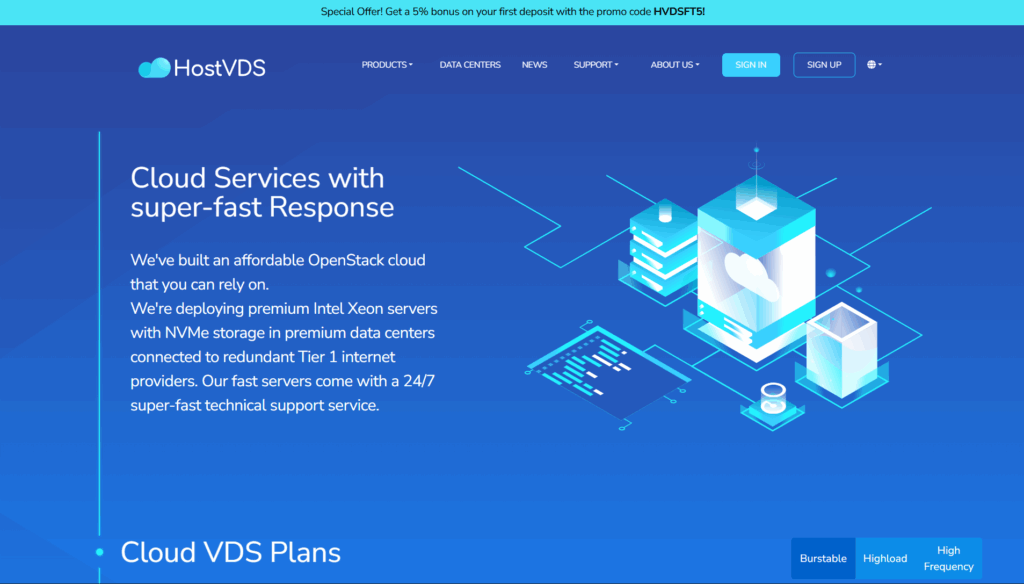Expand the Support dropdown menu

pyautogui.click(x=596, y=65)
